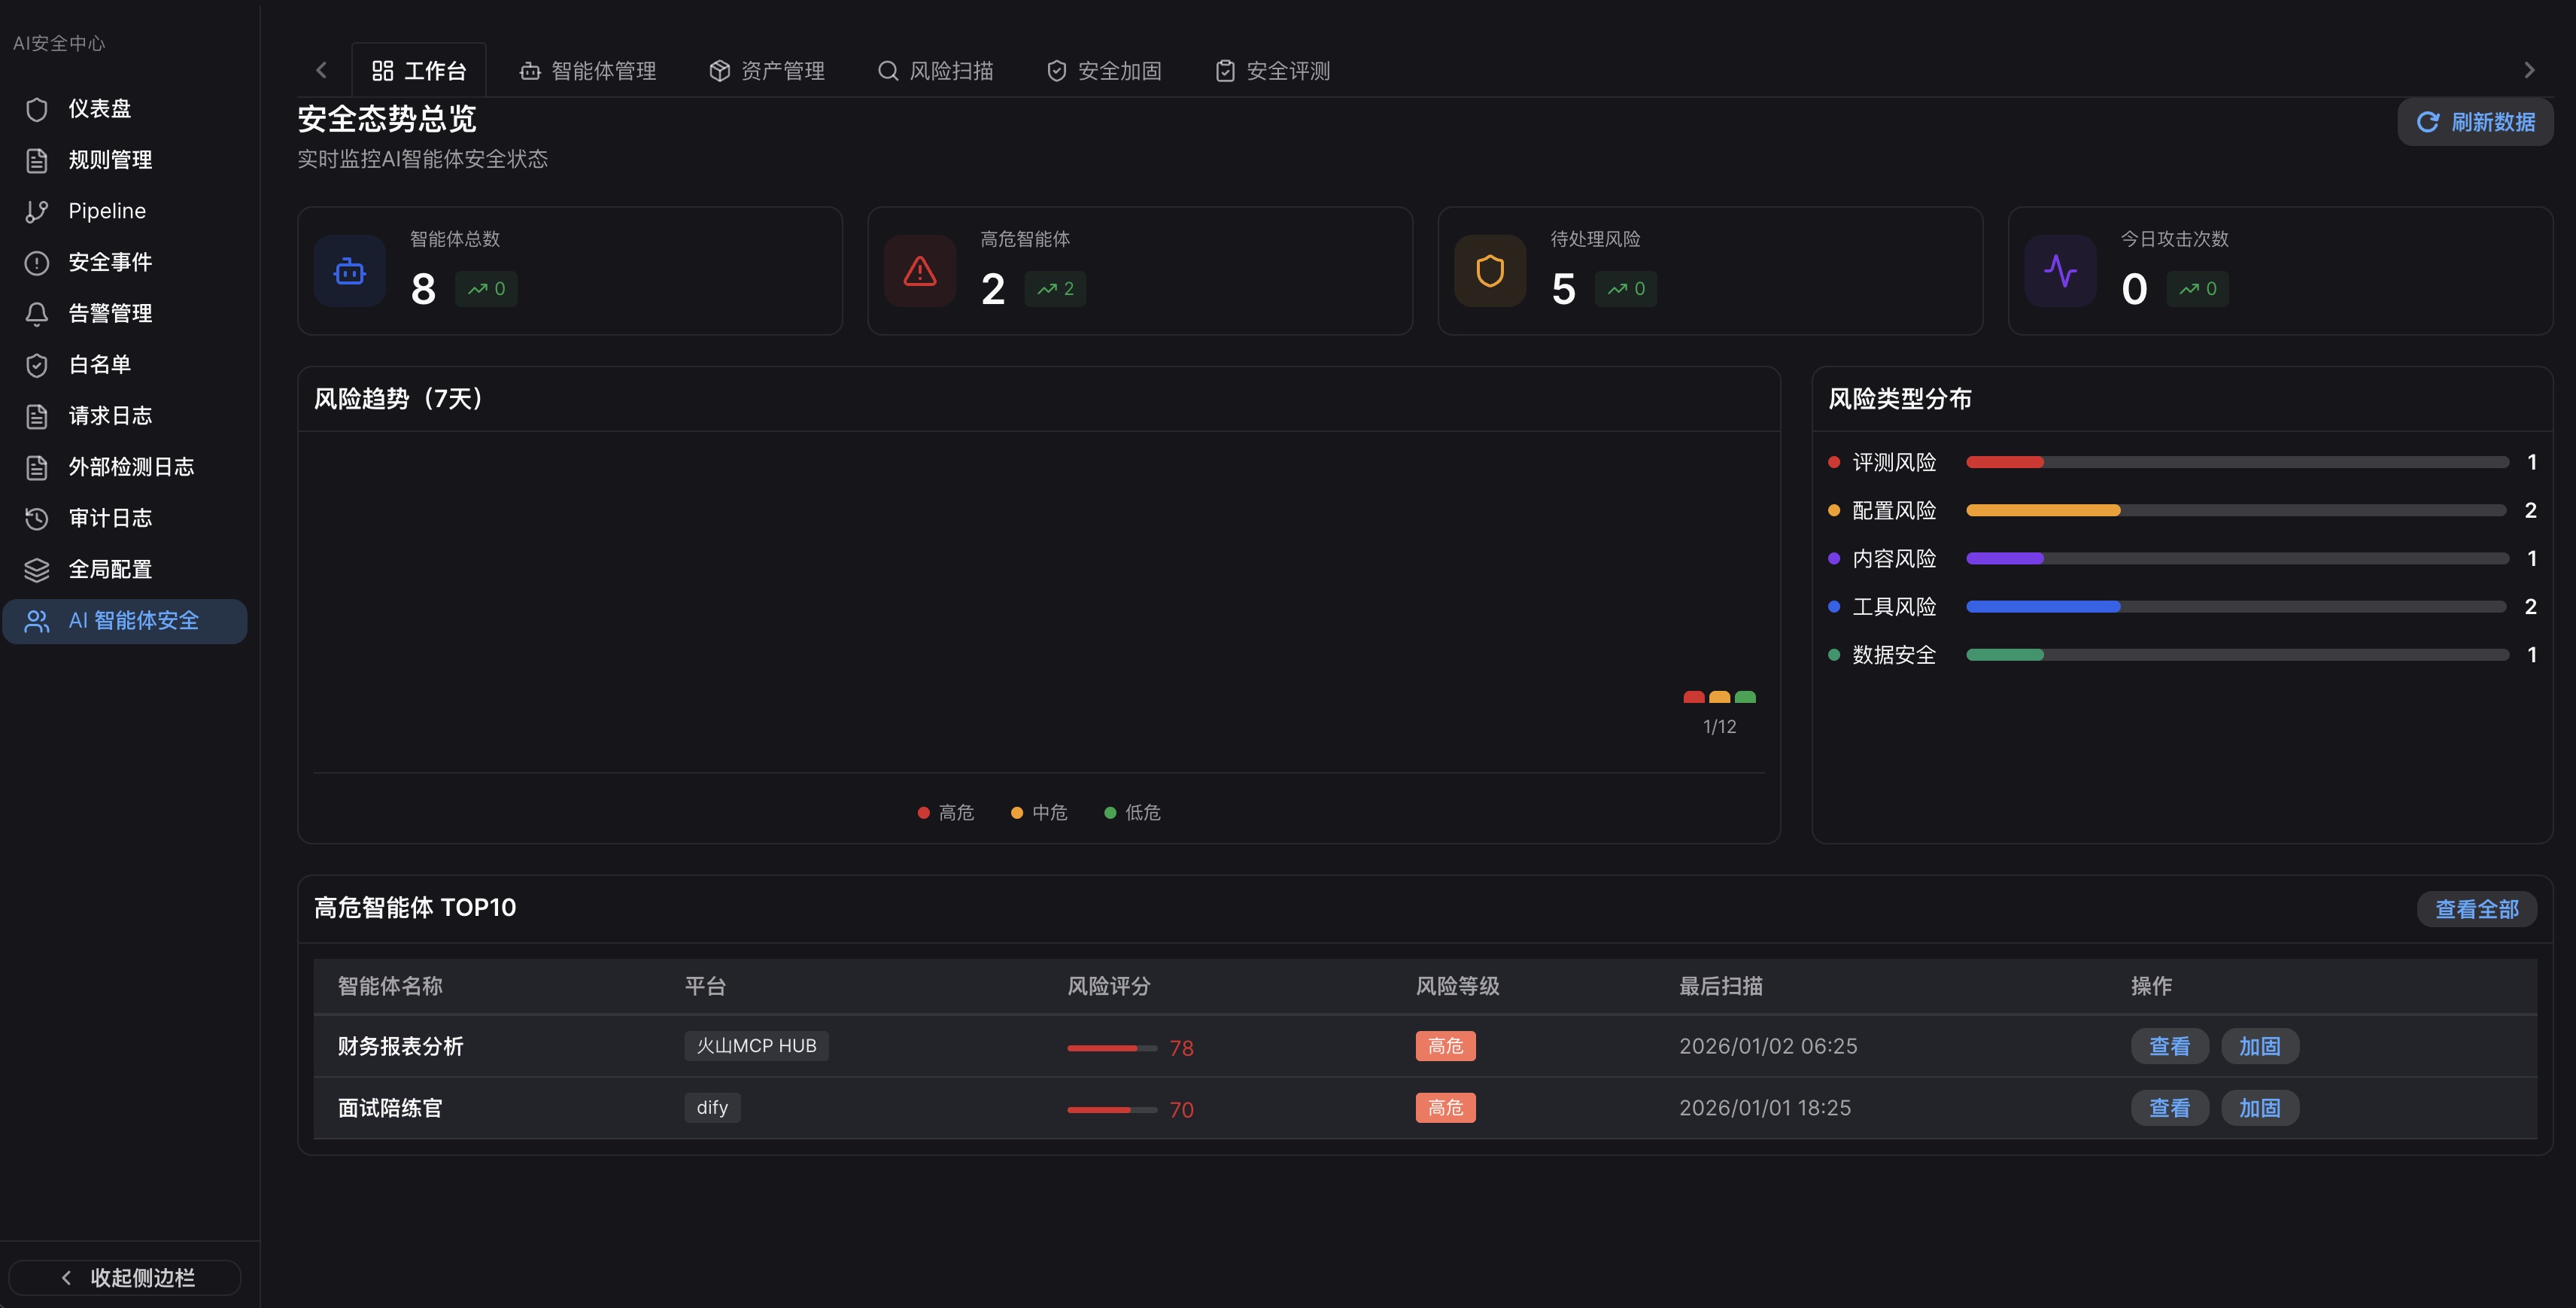Click the left chevron beside 工作台 tab
The image size is (2576, 1308).
[321, 69]
